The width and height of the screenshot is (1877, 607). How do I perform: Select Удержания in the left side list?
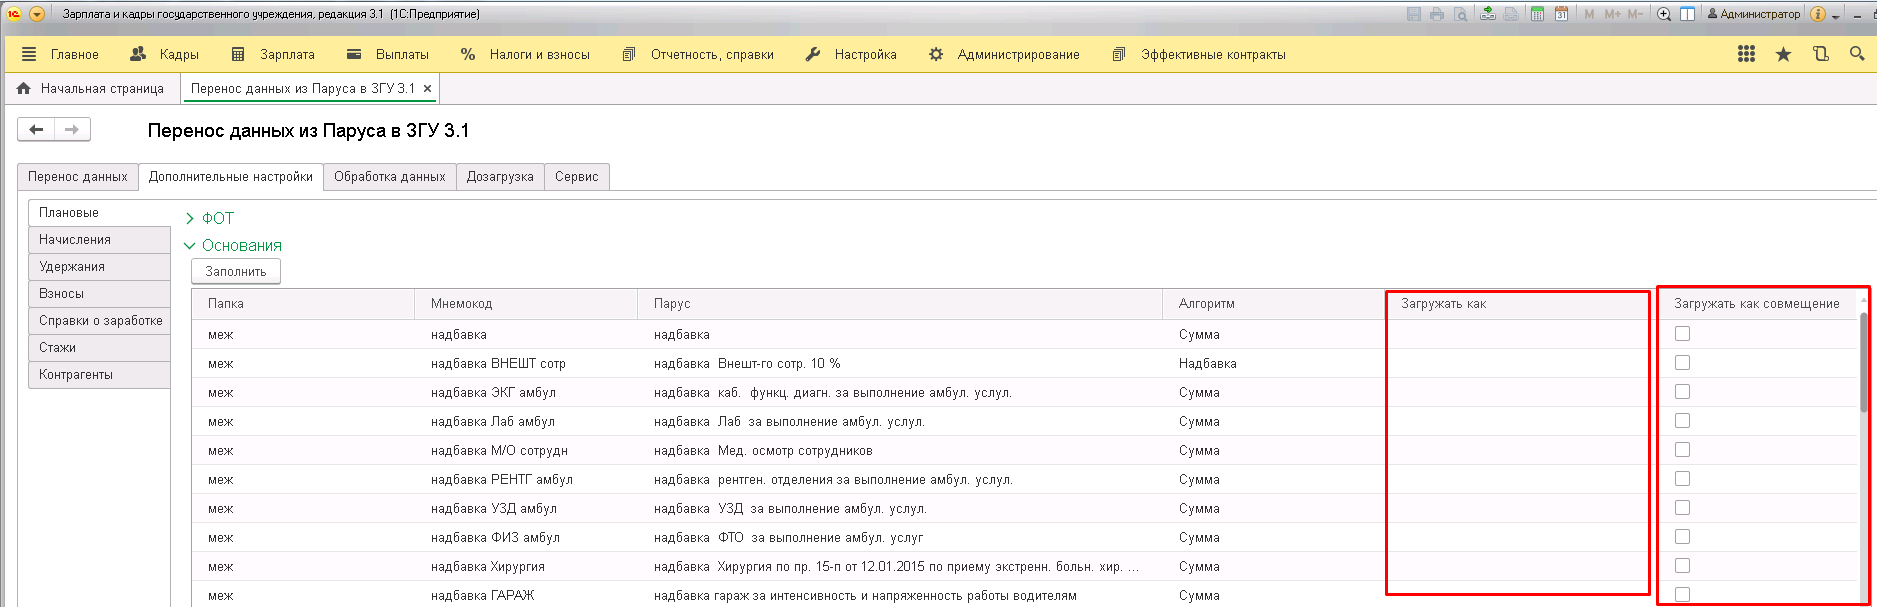pyautogui.click(x=72, y=267)
